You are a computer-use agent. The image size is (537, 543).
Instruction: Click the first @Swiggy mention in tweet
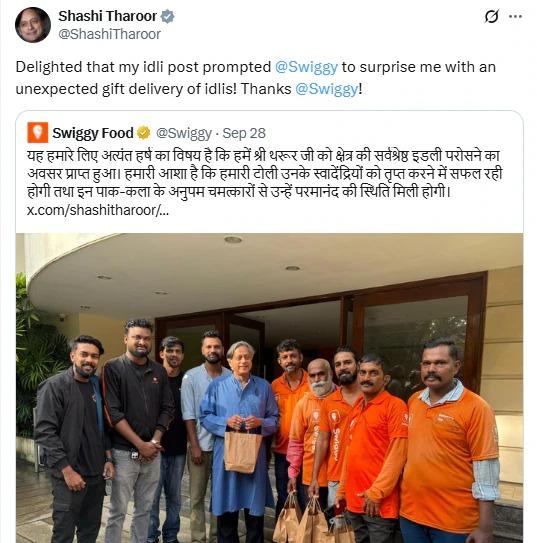coord(306,67)
